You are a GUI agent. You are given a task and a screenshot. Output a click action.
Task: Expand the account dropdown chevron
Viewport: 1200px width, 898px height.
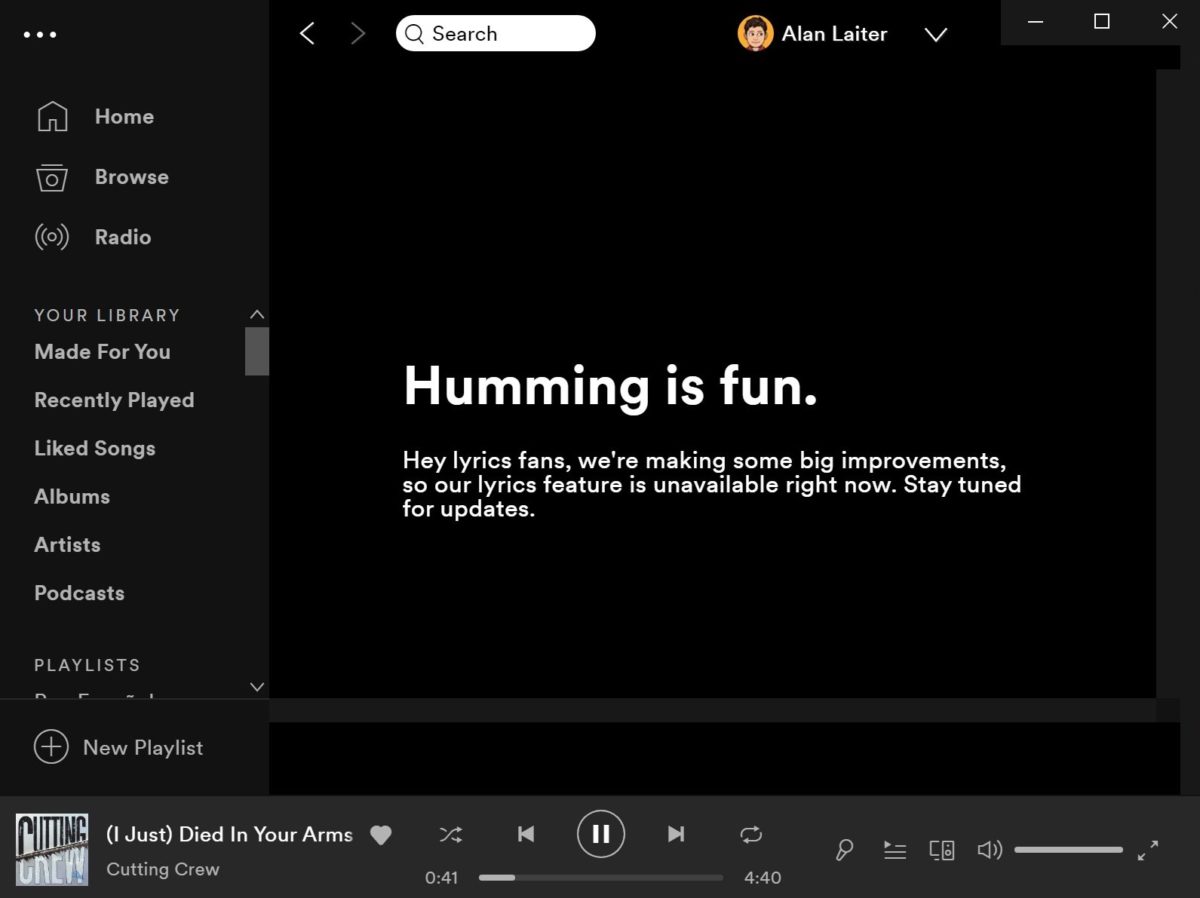pos(935,35)
